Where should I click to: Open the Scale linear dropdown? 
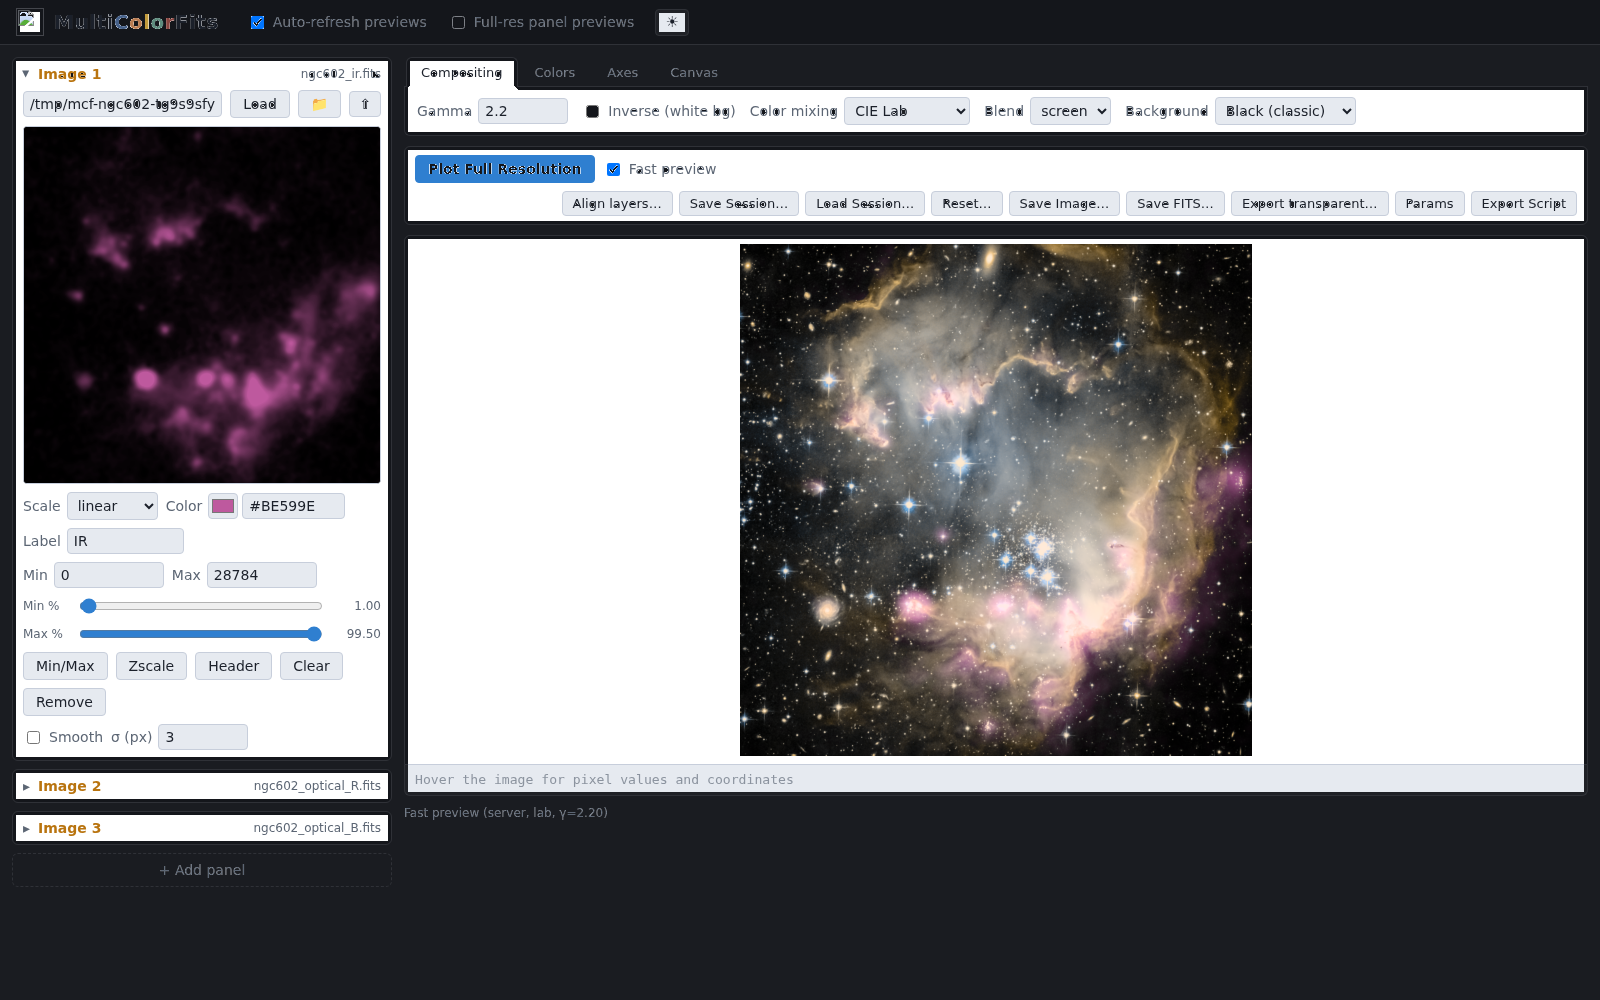point(112,506)
